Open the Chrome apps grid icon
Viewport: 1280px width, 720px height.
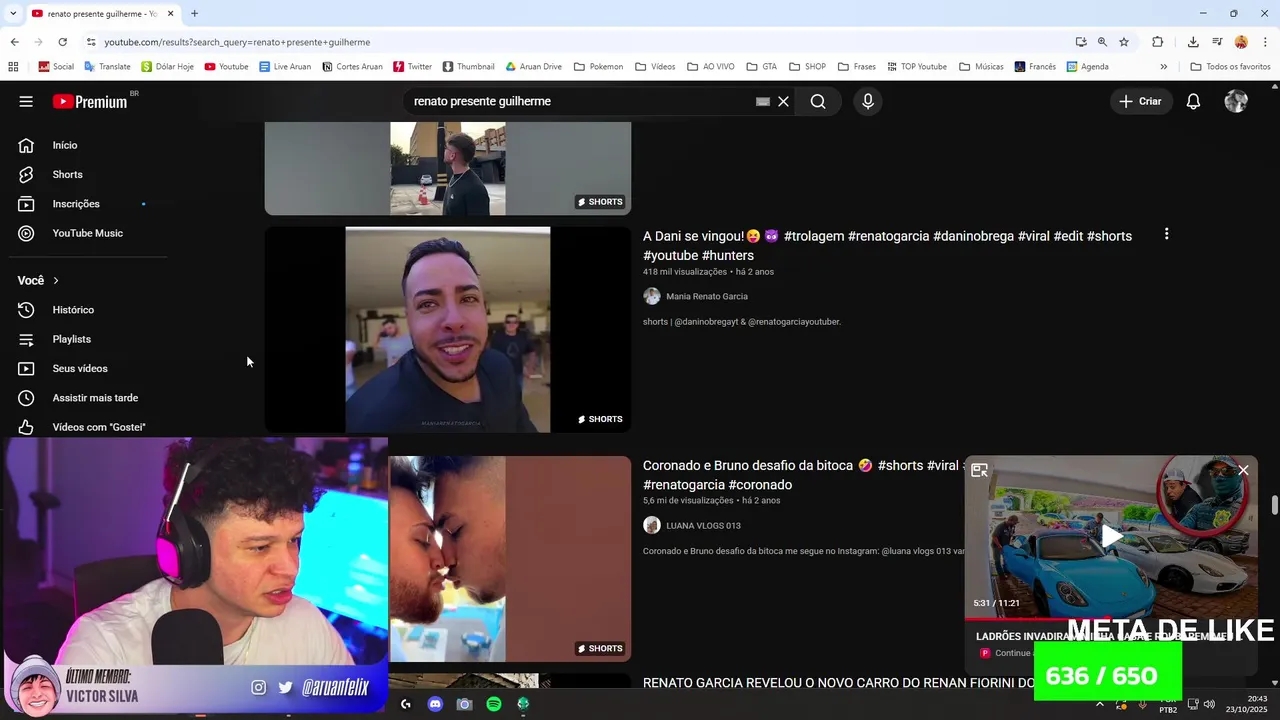point(13,67)
